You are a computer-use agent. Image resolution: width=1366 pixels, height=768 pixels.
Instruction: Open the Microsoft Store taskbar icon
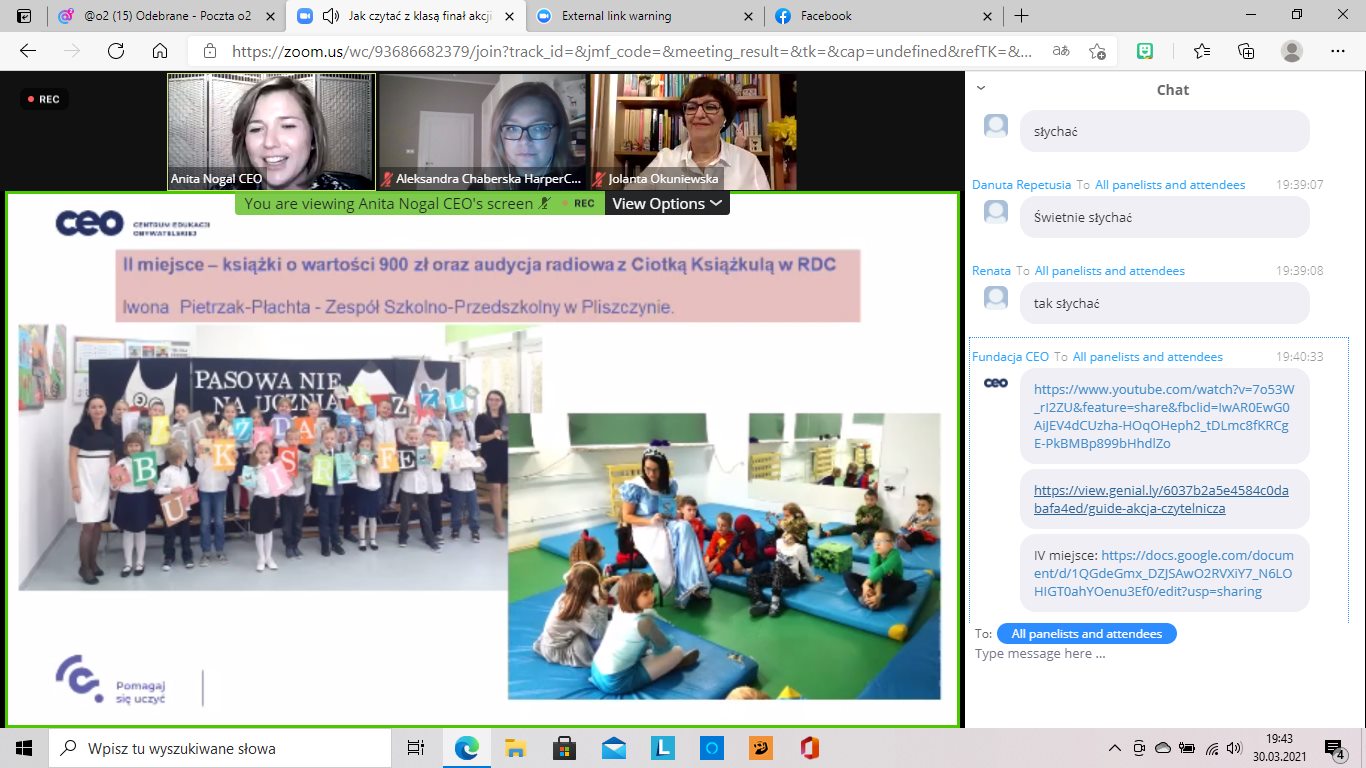pos(564,748)
